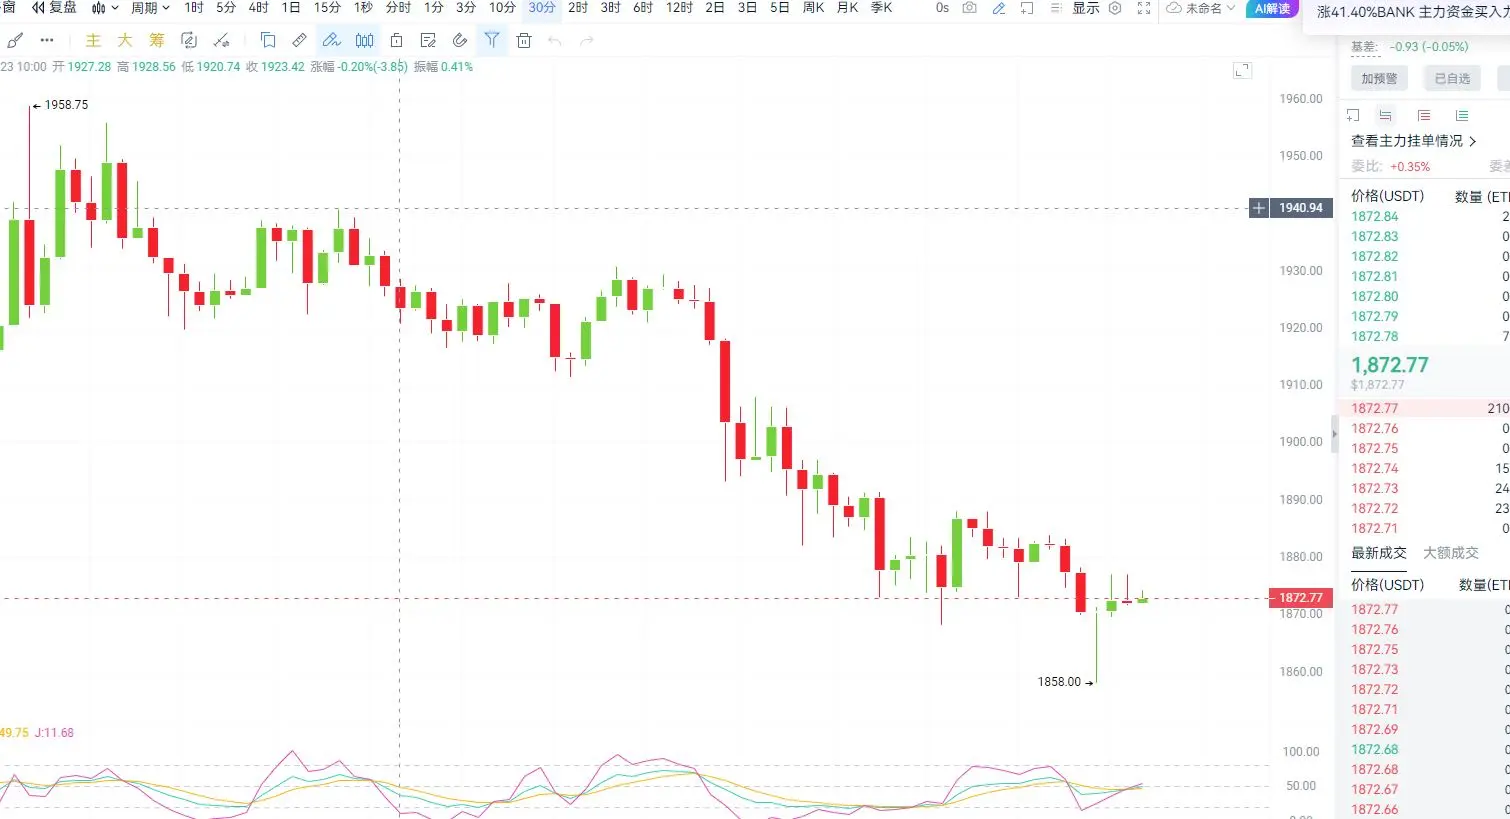This screenshot has width=1510, height=819.
Task: Toggle the 主 main-force indicator
Action: click(93, 41)
